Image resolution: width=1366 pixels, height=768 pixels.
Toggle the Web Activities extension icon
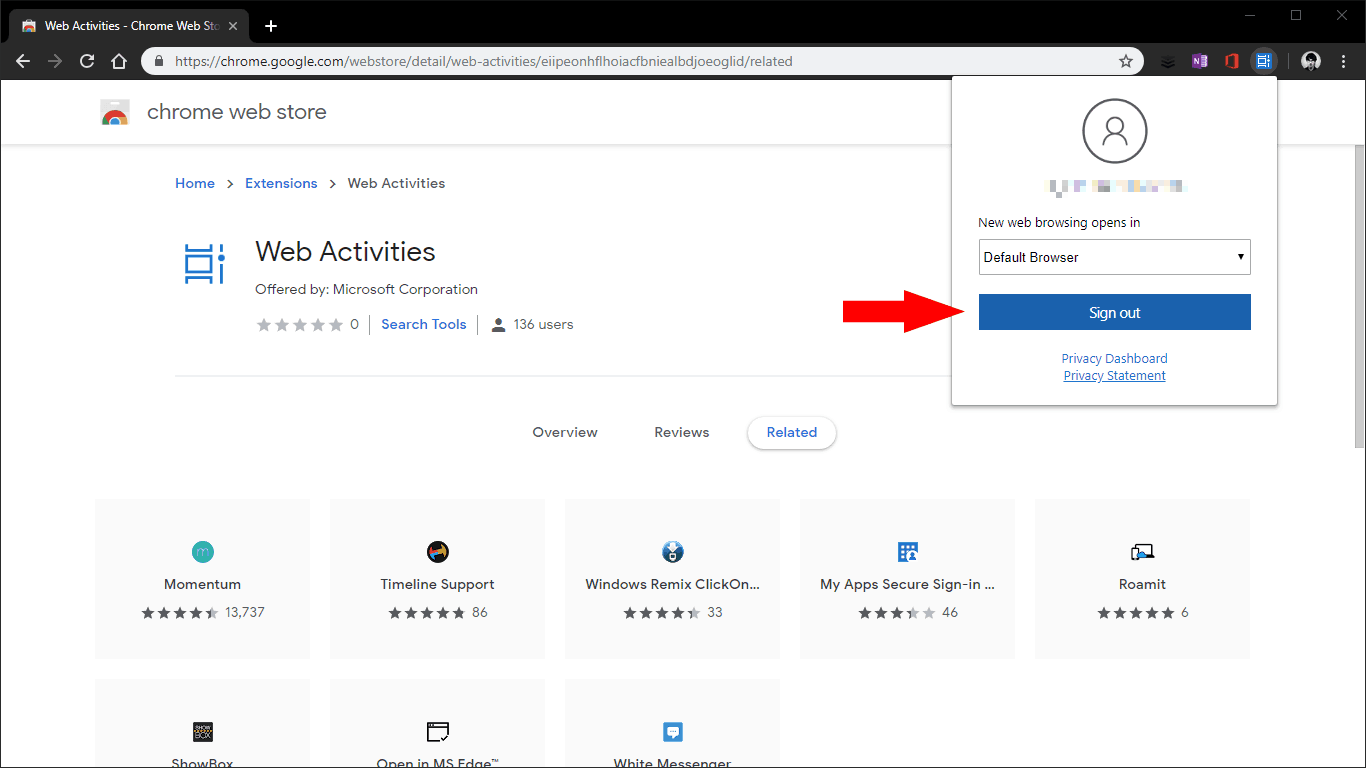coord(1264,61)
